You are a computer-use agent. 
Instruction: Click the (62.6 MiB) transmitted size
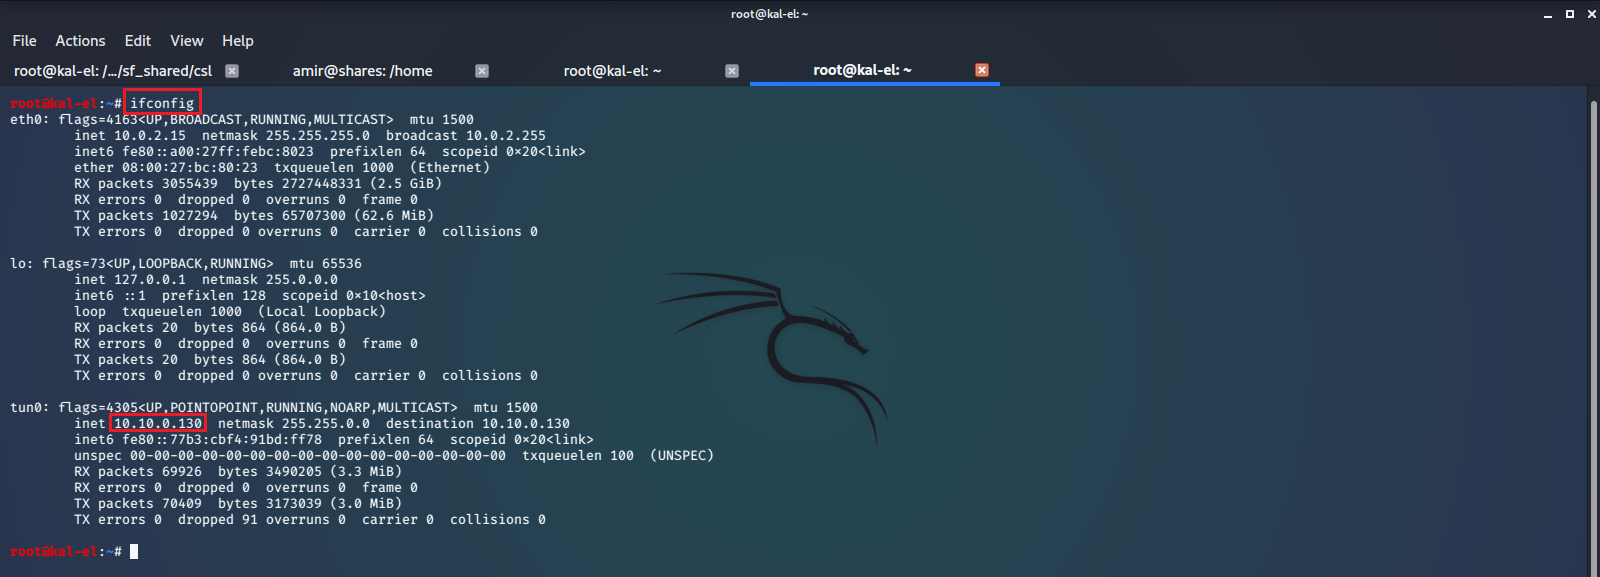[x=394, y=215]
